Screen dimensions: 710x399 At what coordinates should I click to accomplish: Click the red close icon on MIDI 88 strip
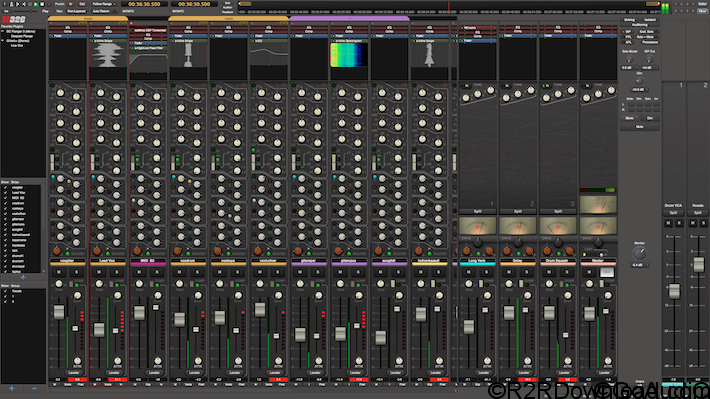[x=131, y=23]
